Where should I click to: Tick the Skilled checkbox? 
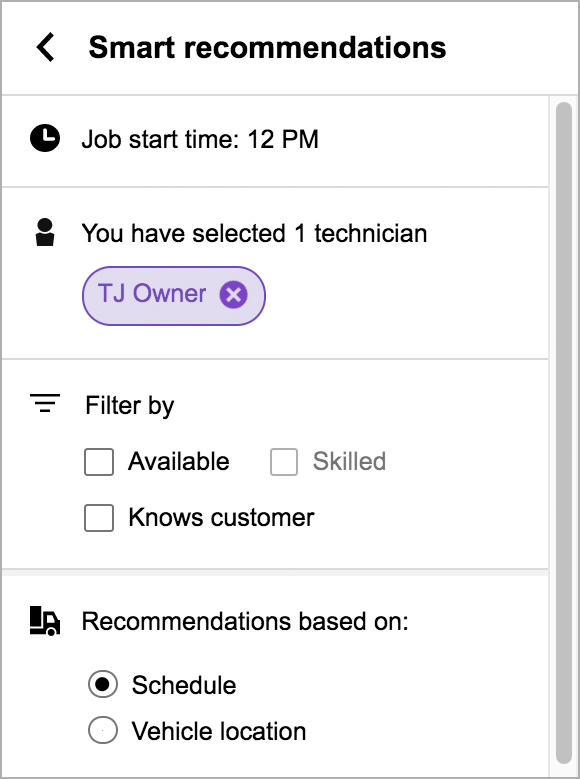(x=284, y=462)
